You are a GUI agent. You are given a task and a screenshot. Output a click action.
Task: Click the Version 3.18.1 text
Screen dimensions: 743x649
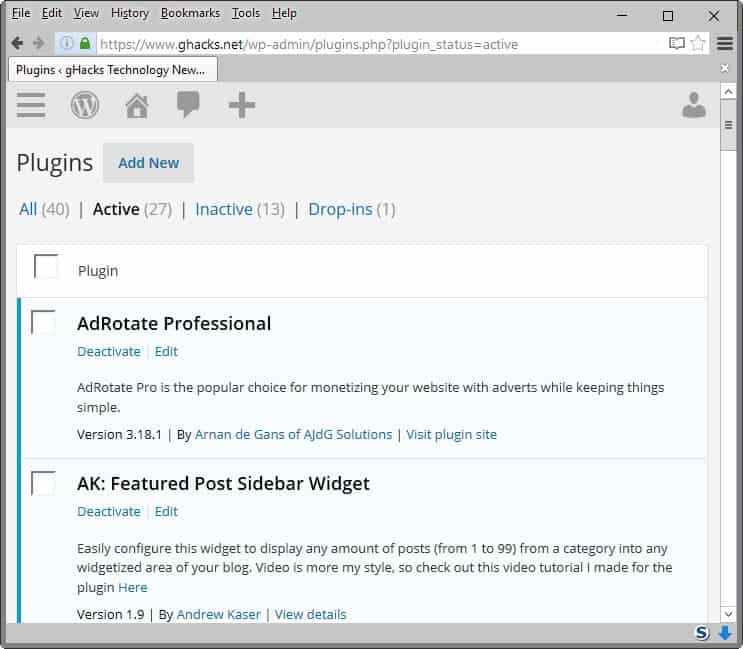(119, 434)
